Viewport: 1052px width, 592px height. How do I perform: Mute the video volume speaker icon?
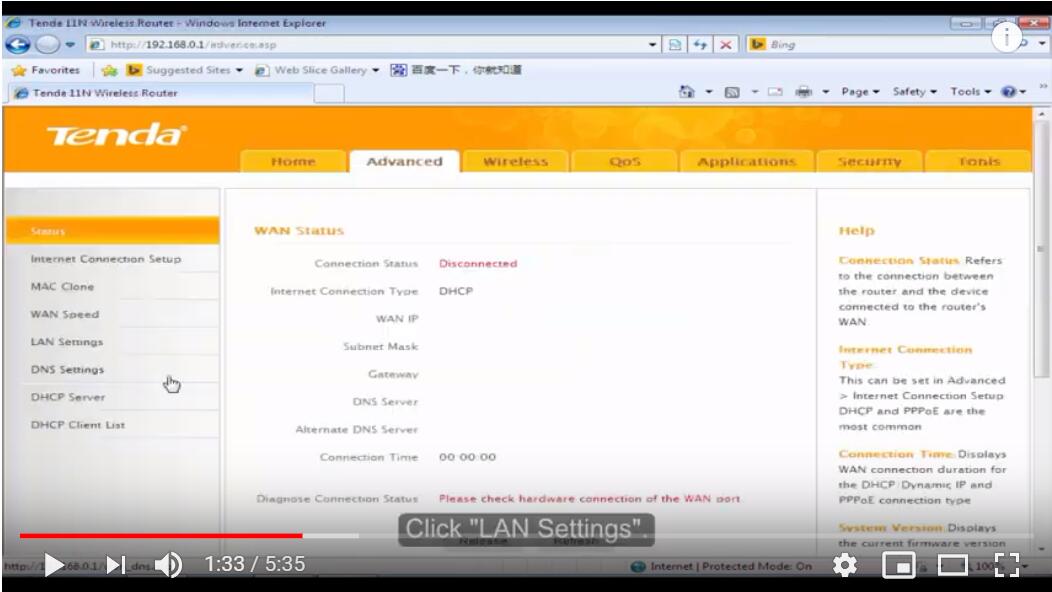168,566
